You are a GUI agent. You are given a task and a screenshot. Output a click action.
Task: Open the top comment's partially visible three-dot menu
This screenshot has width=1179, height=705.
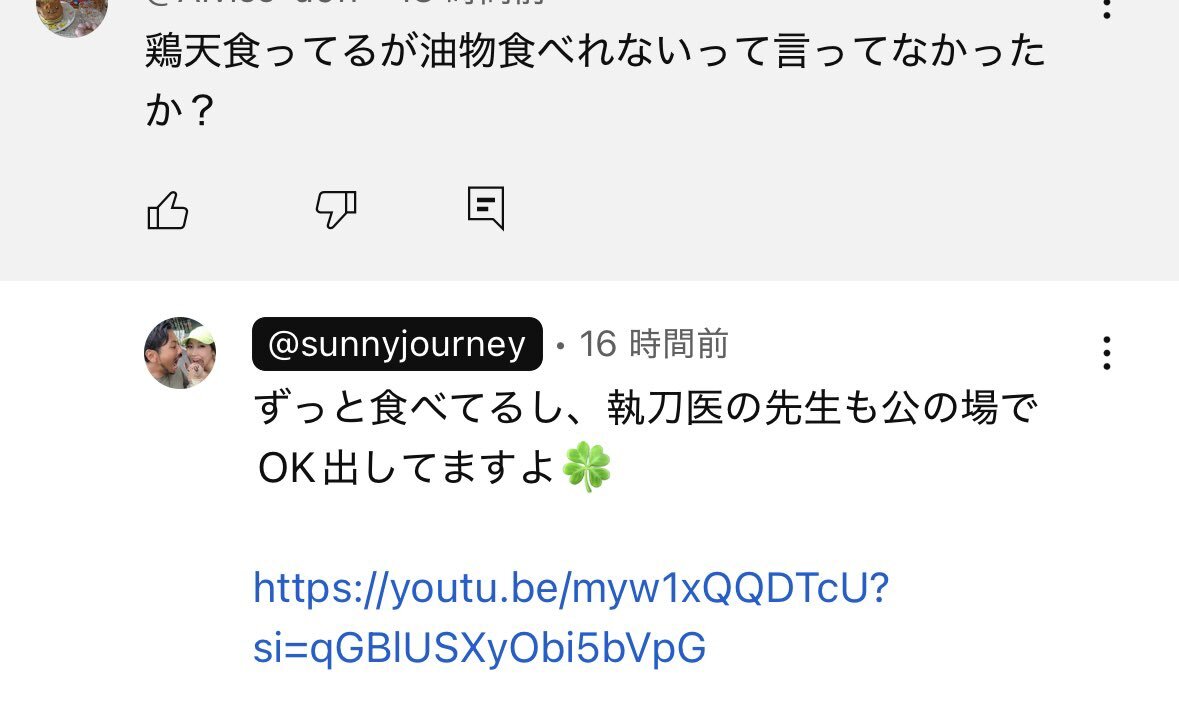[x=1106, y=8]
